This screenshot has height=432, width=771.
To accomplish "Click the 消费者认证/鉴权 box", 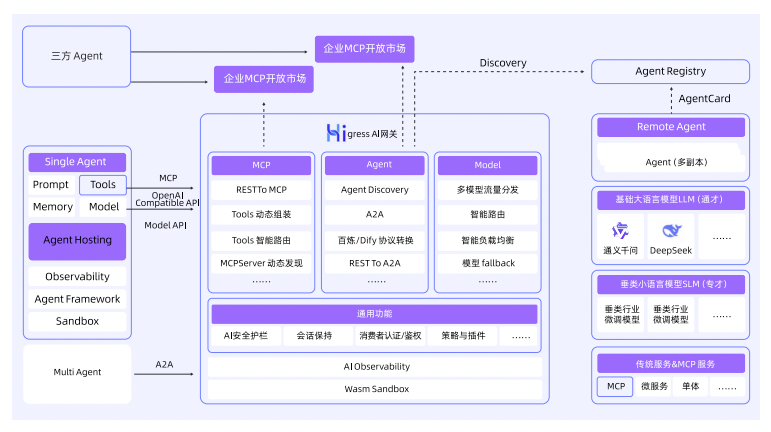I will [x=390, y=337].
